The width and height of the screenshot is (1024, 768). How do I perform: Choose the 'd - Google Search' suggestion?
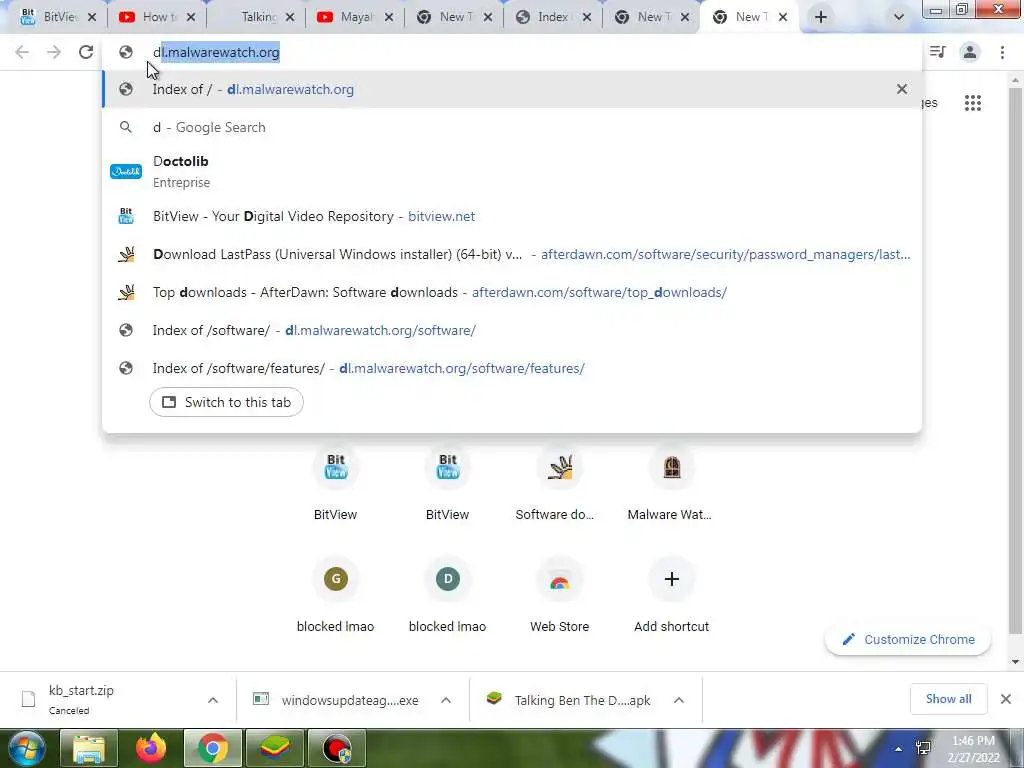coord(512,127)
